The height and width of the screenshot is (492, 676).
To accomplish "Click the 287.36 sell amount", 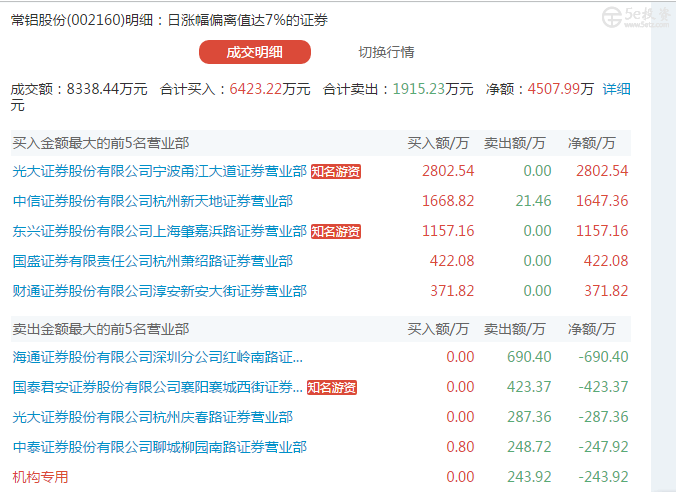I will click(x=529, y=417).
